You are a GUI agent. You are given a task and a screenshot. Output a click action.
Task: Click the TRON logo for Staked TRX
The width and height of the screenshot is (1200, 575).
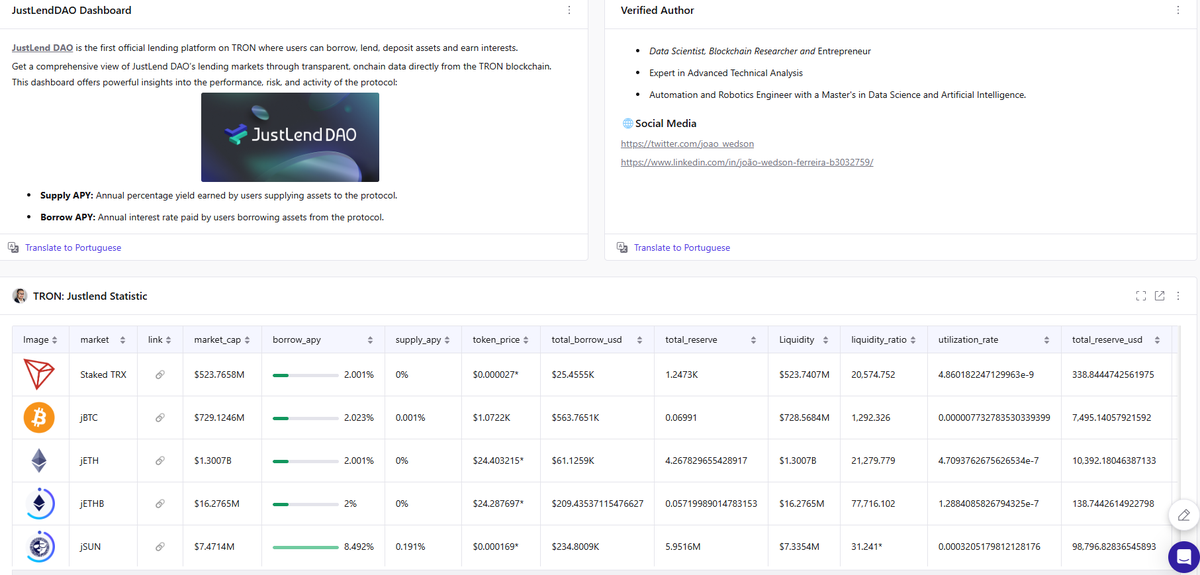click(40, 375)
